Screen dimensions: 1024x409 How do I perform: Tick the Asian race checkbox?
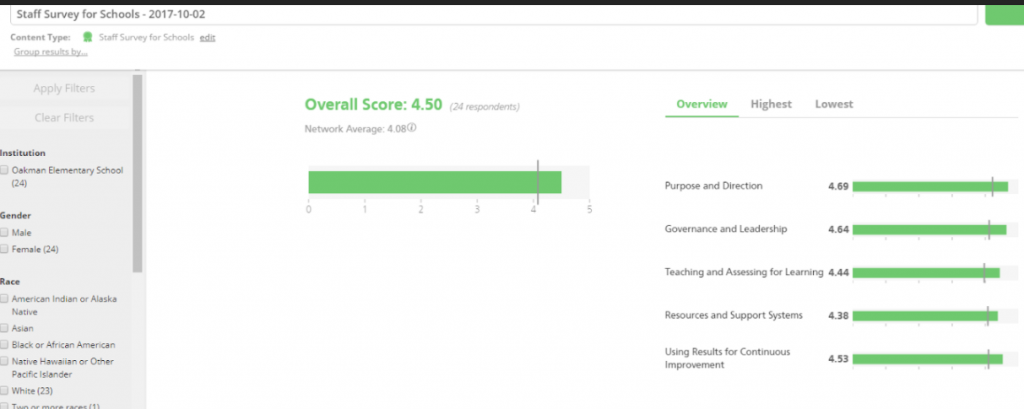[x=5, y=328]
